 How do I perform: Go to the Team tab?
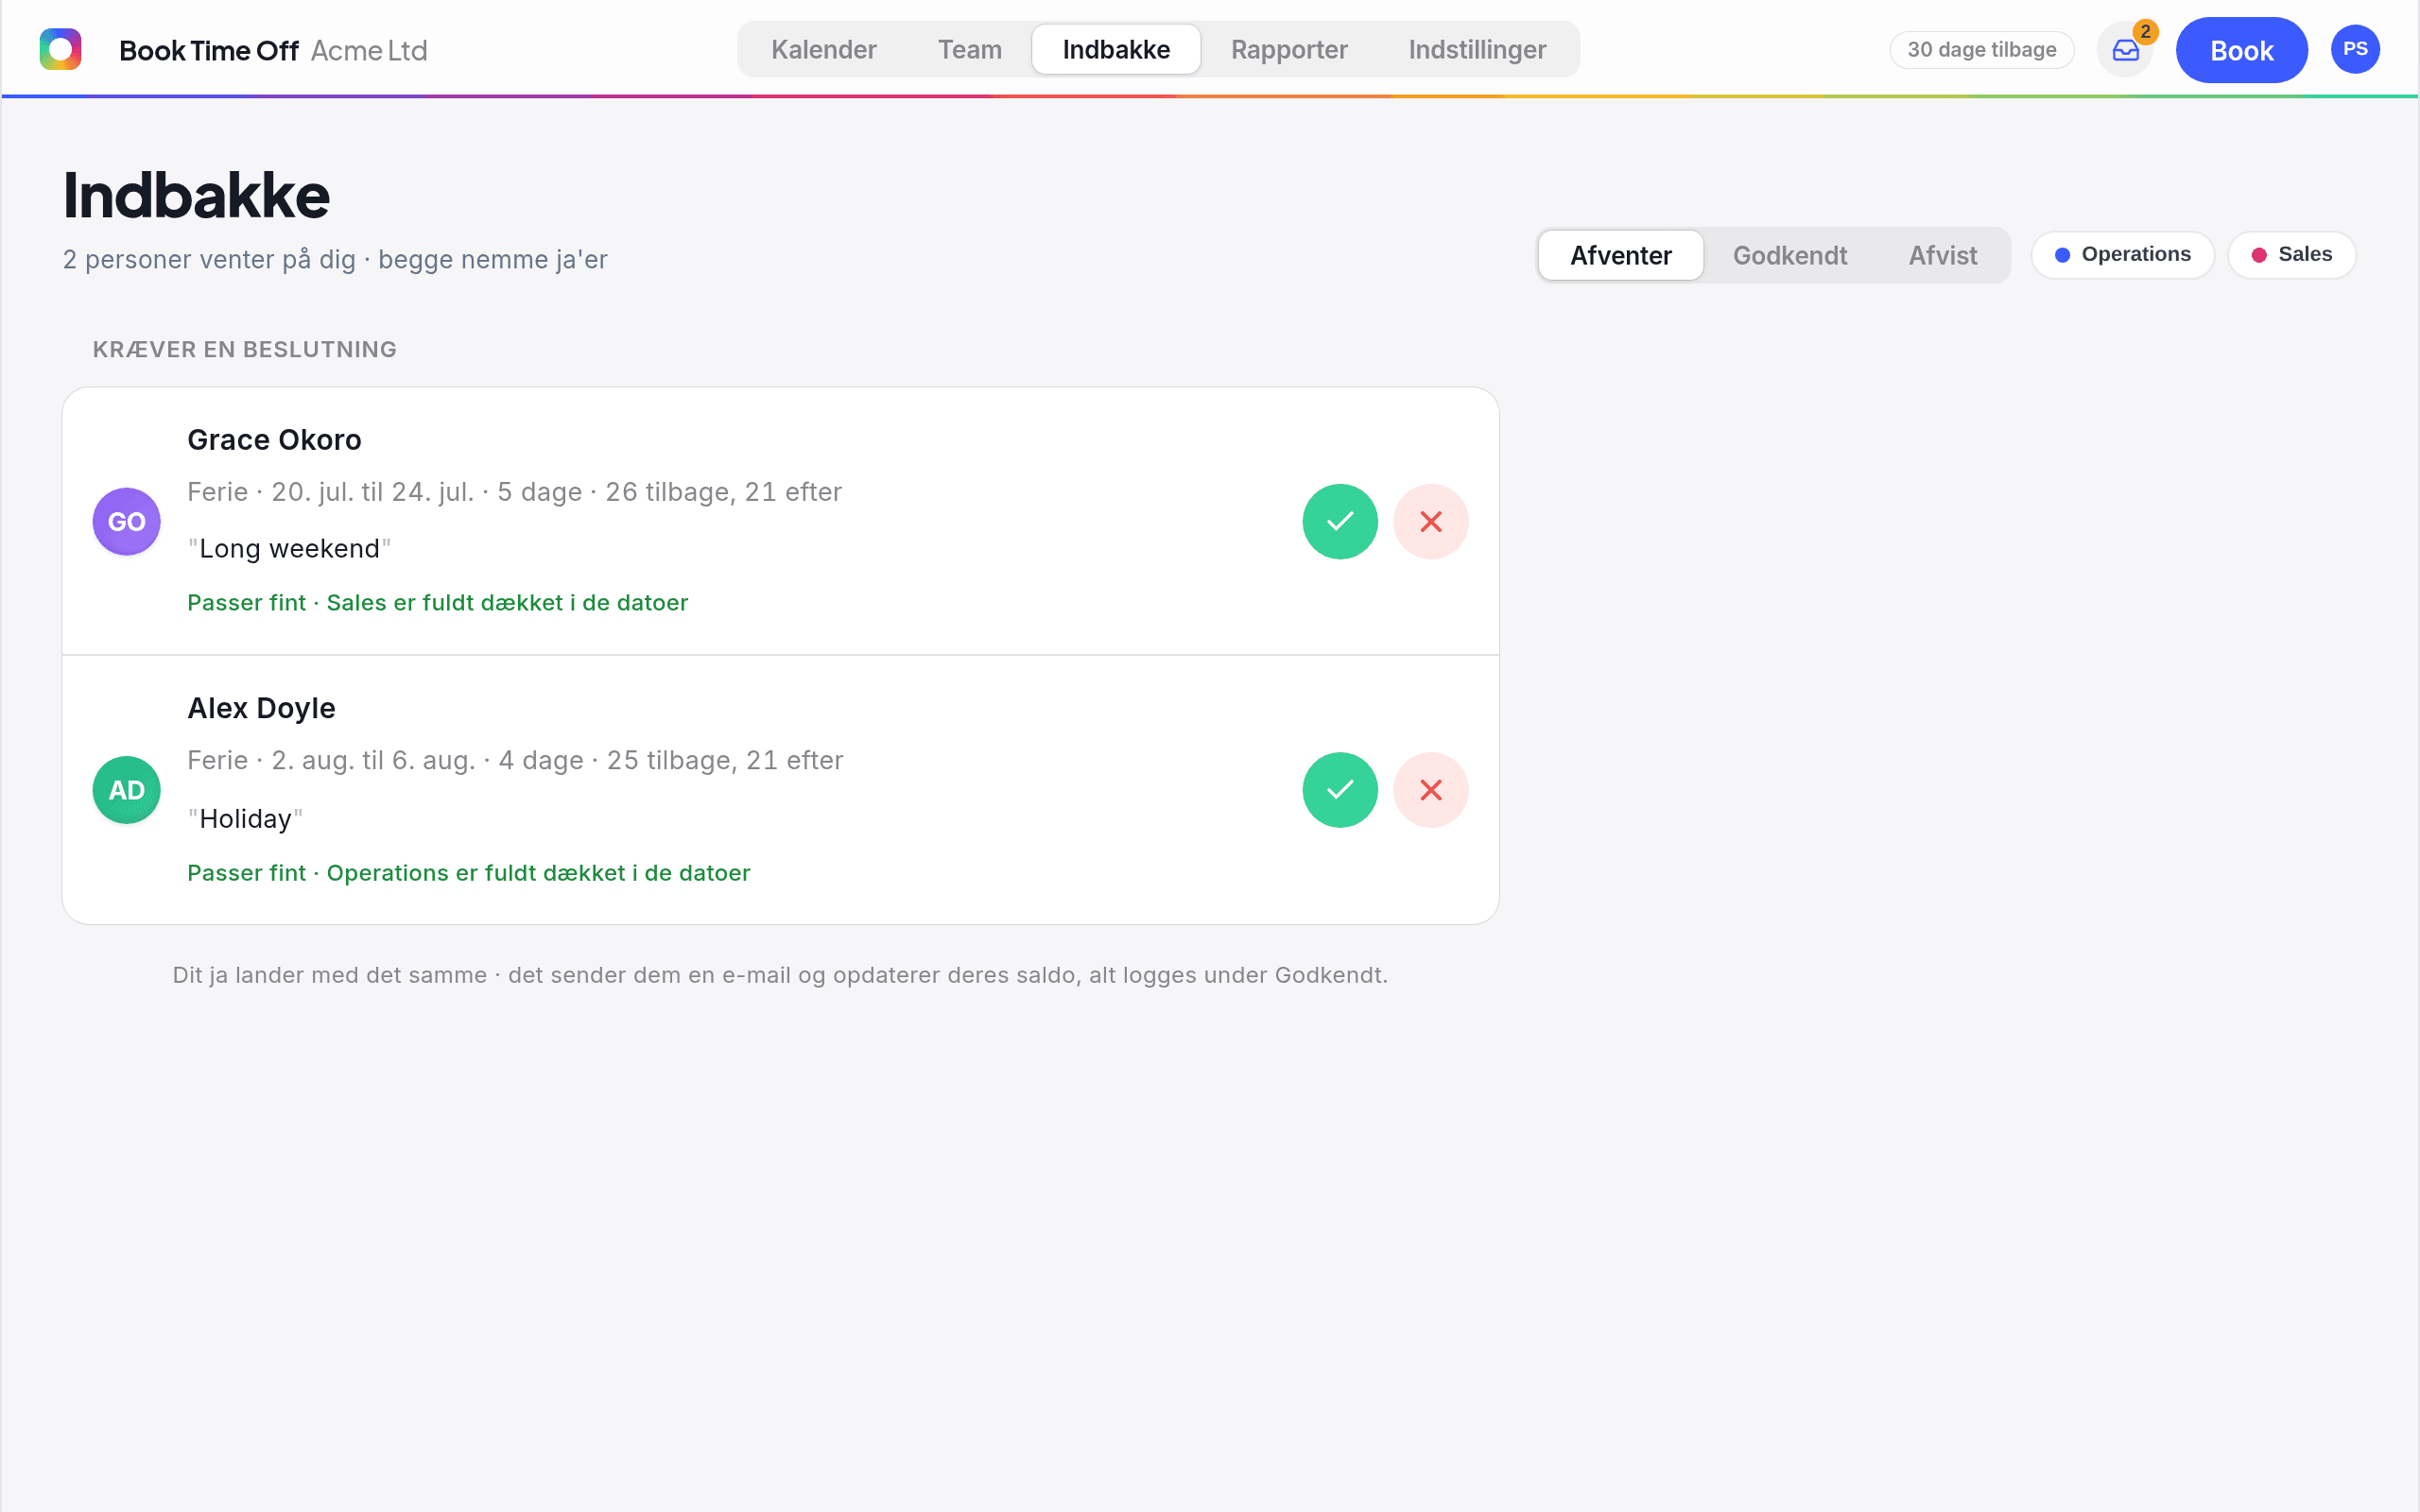(x=969, y=49)
